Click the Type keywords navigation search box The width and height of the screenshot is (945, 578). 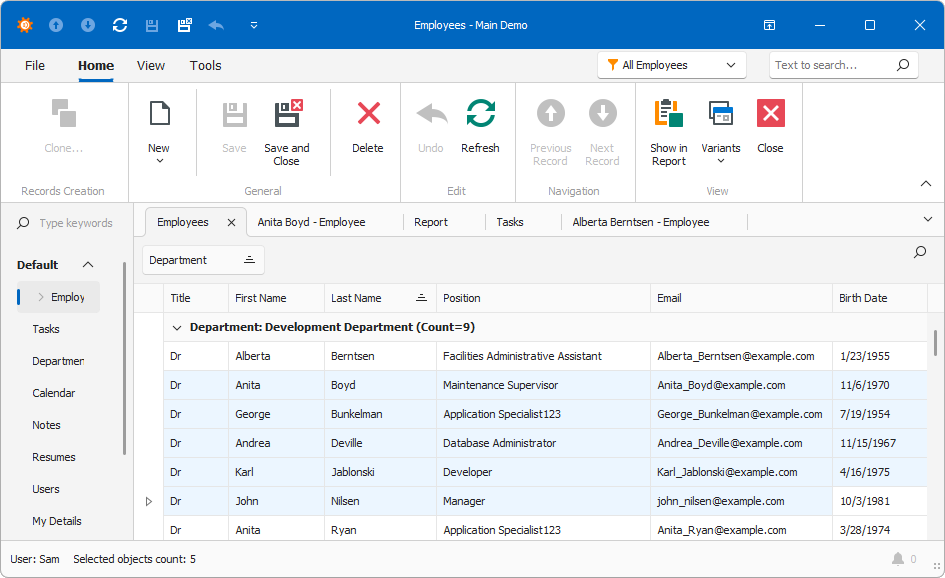pos(69,223)
